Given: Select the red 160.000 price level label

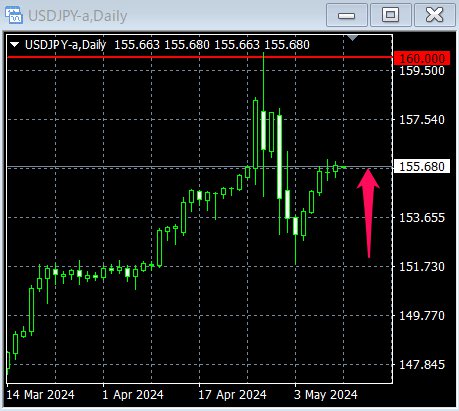Looking at the screenshot, I should tap(422, 59).
